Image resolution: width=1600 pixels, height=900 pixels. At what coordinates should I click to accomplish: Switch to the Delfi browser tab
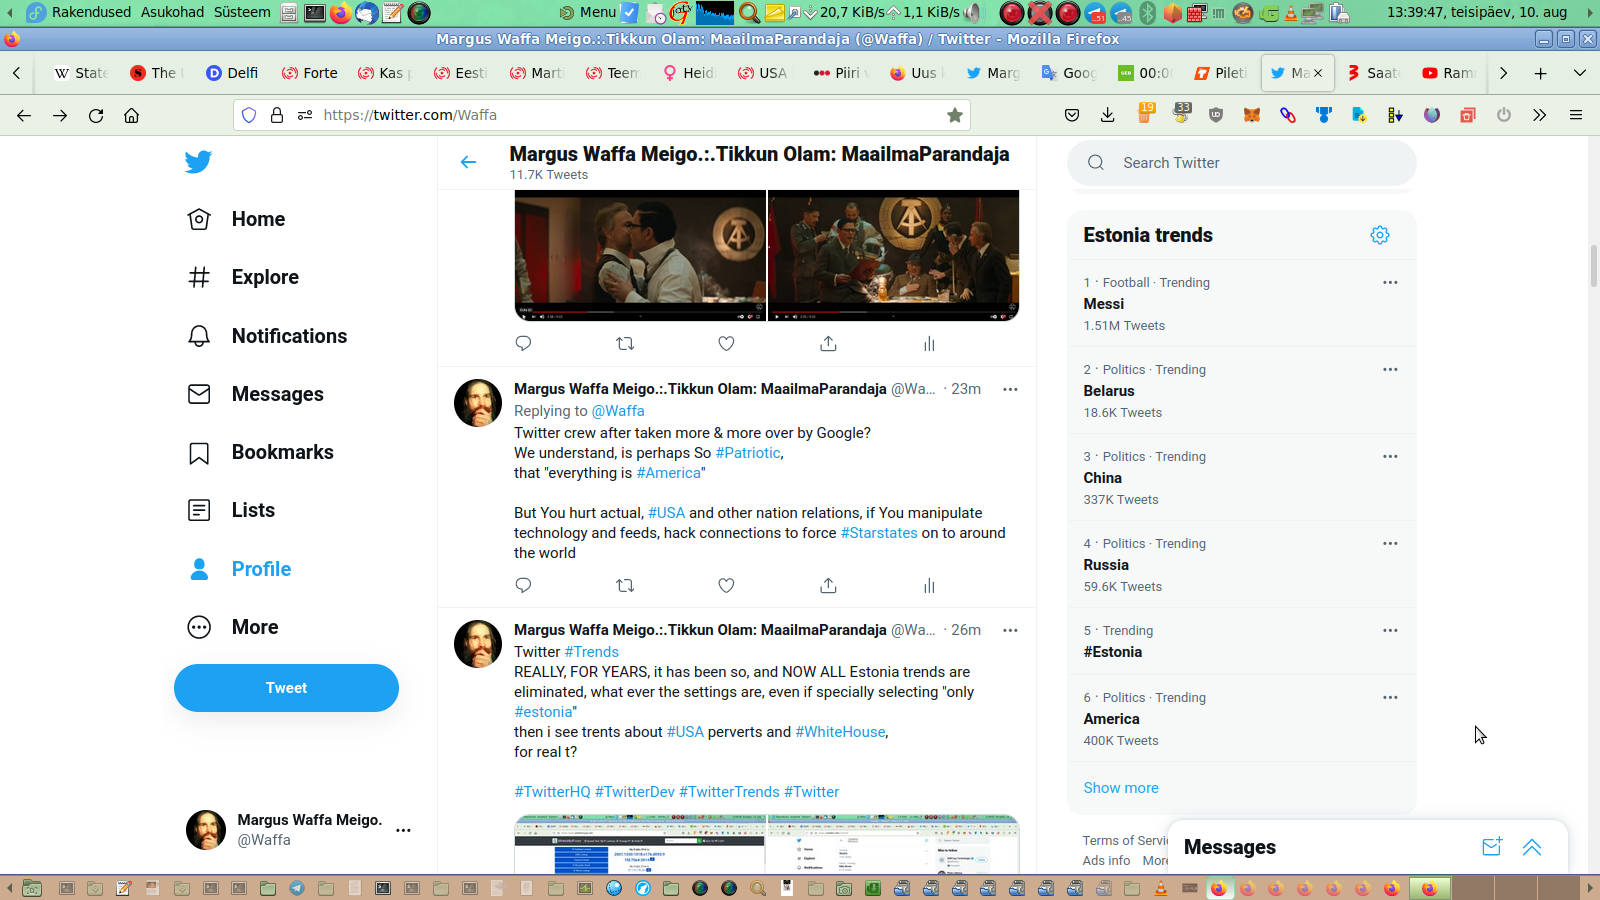(x=232, y=73)
